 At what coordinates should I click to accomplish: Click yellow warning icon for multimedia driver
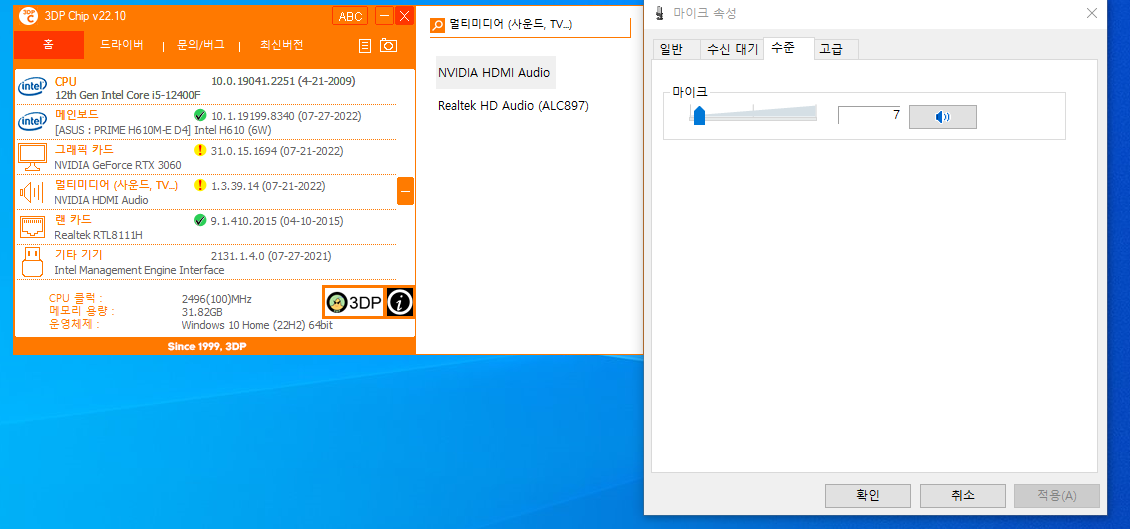200,185
